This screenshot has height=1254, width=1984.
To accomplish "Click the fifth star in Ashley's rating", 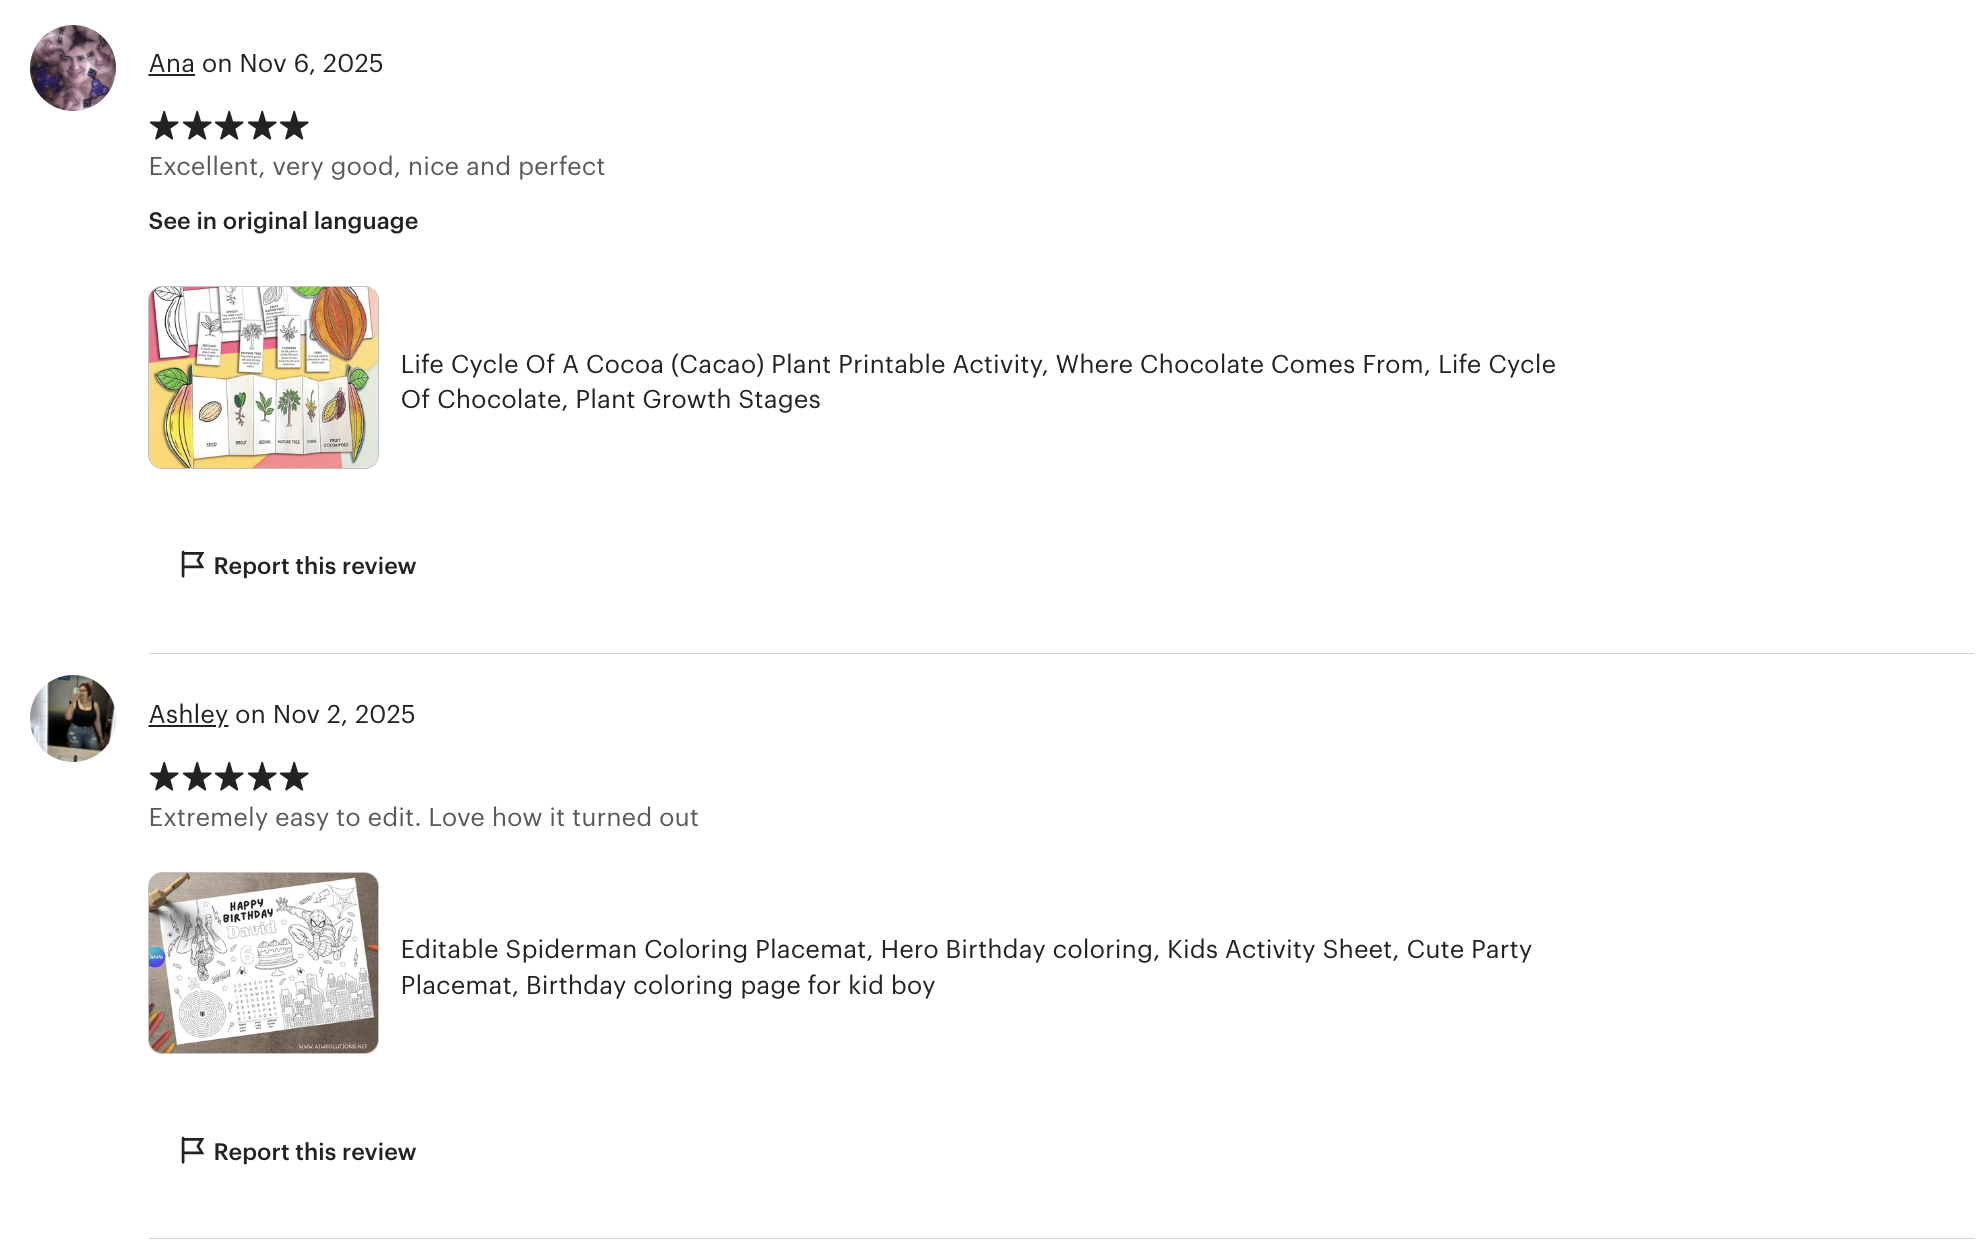I will (x=294, y=777).
